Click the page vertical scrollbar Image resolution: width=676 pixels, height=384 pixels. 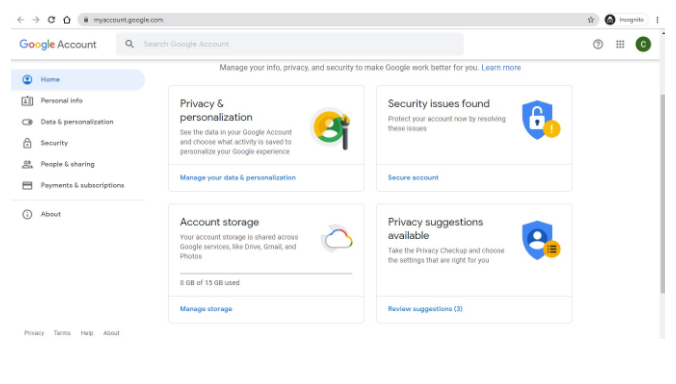pyautogui.click(x=662, y=194)
